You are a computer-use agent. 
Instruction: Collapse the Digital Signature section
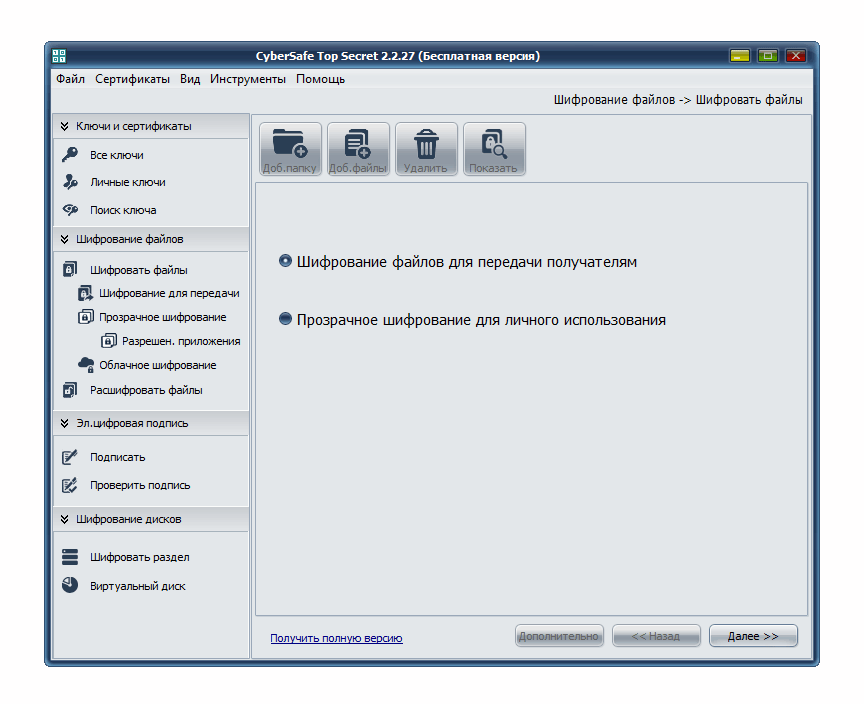pyautogui.click(x=65, y=423)
